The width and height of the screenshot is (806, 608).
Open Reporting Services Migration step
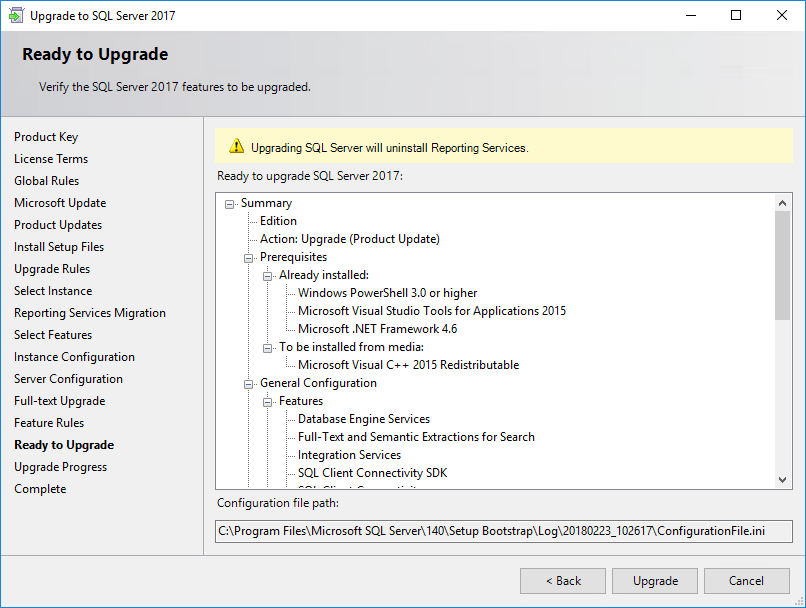pos(90,313)
